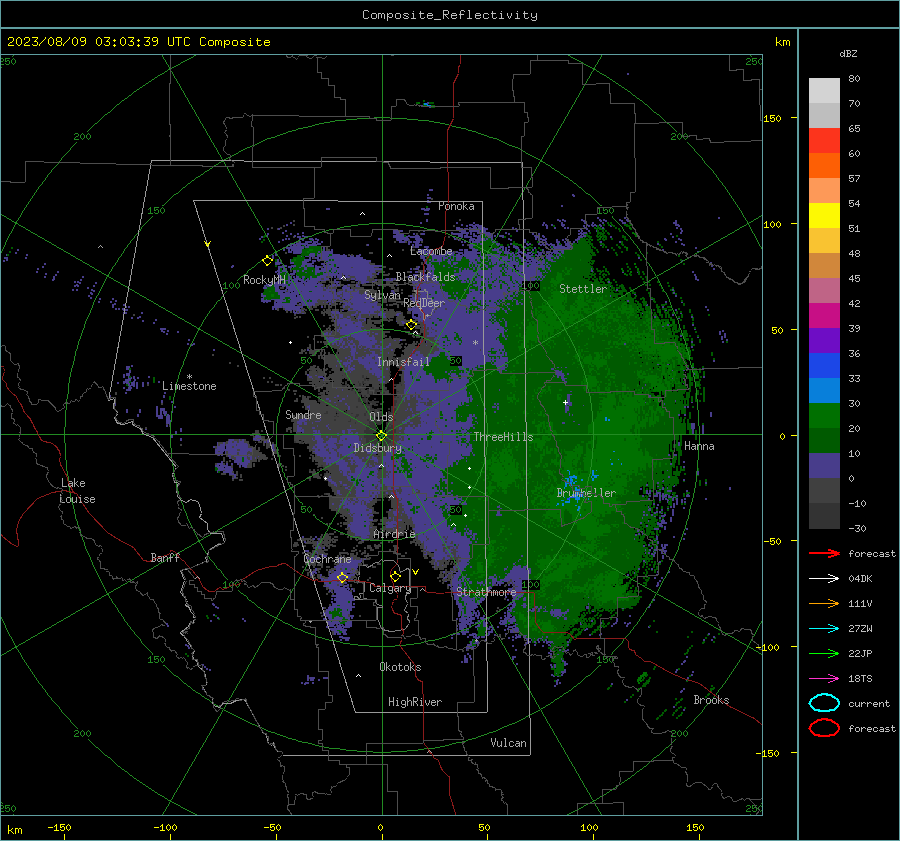
Task: Click the HighRiver label
Action: (415, 702)
